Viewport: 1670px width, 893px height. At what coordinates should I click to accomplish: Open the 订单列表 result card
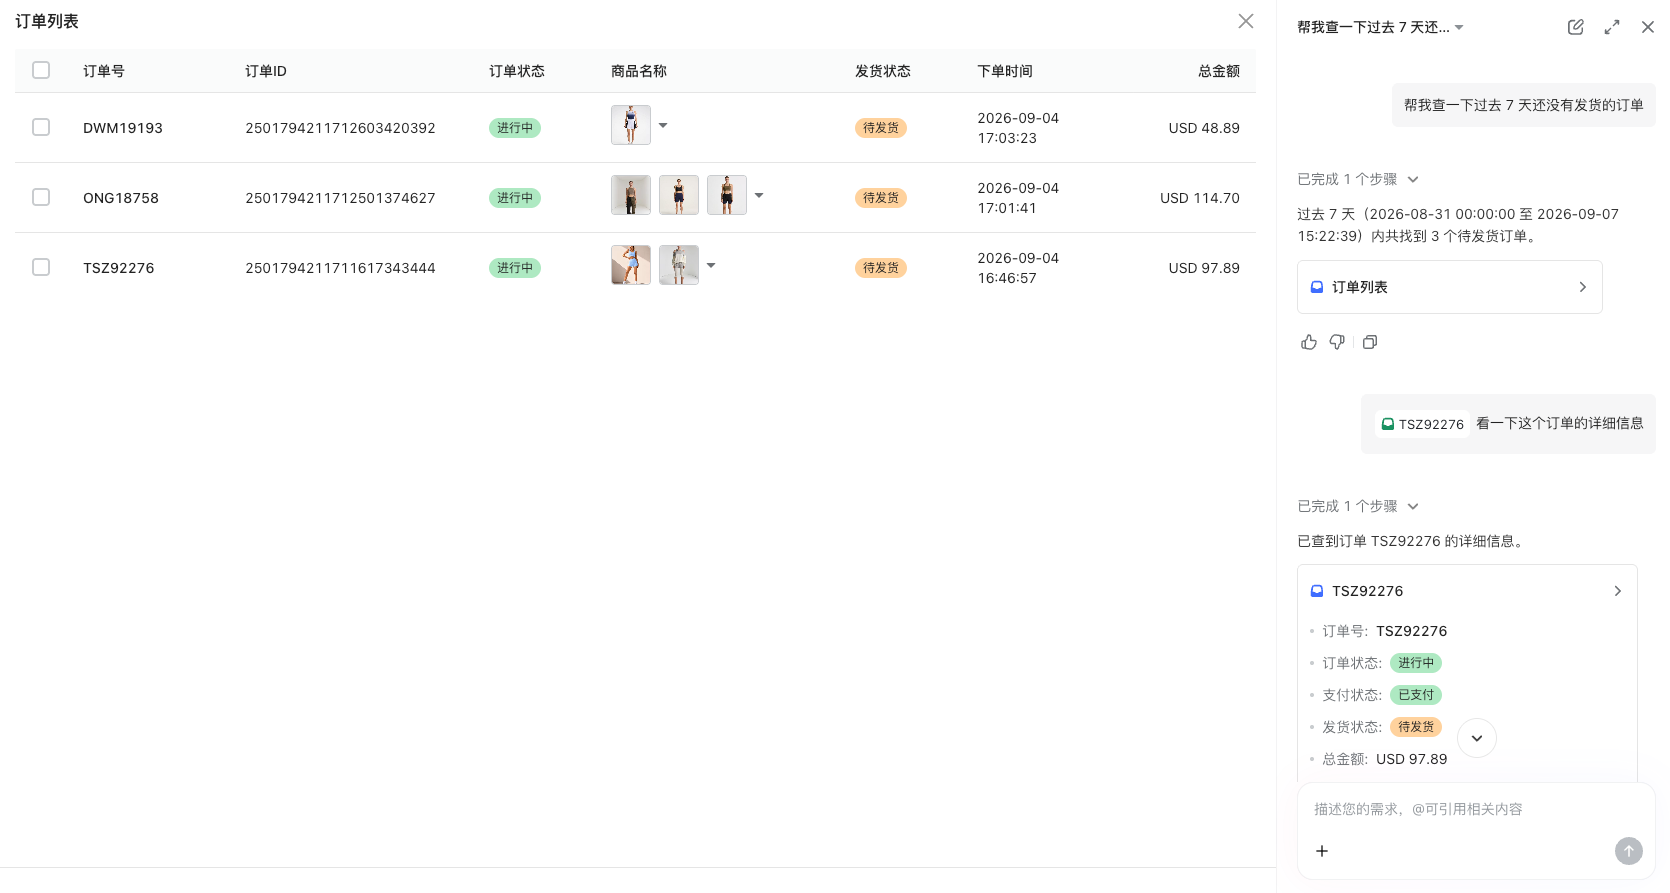[1449, 287]
